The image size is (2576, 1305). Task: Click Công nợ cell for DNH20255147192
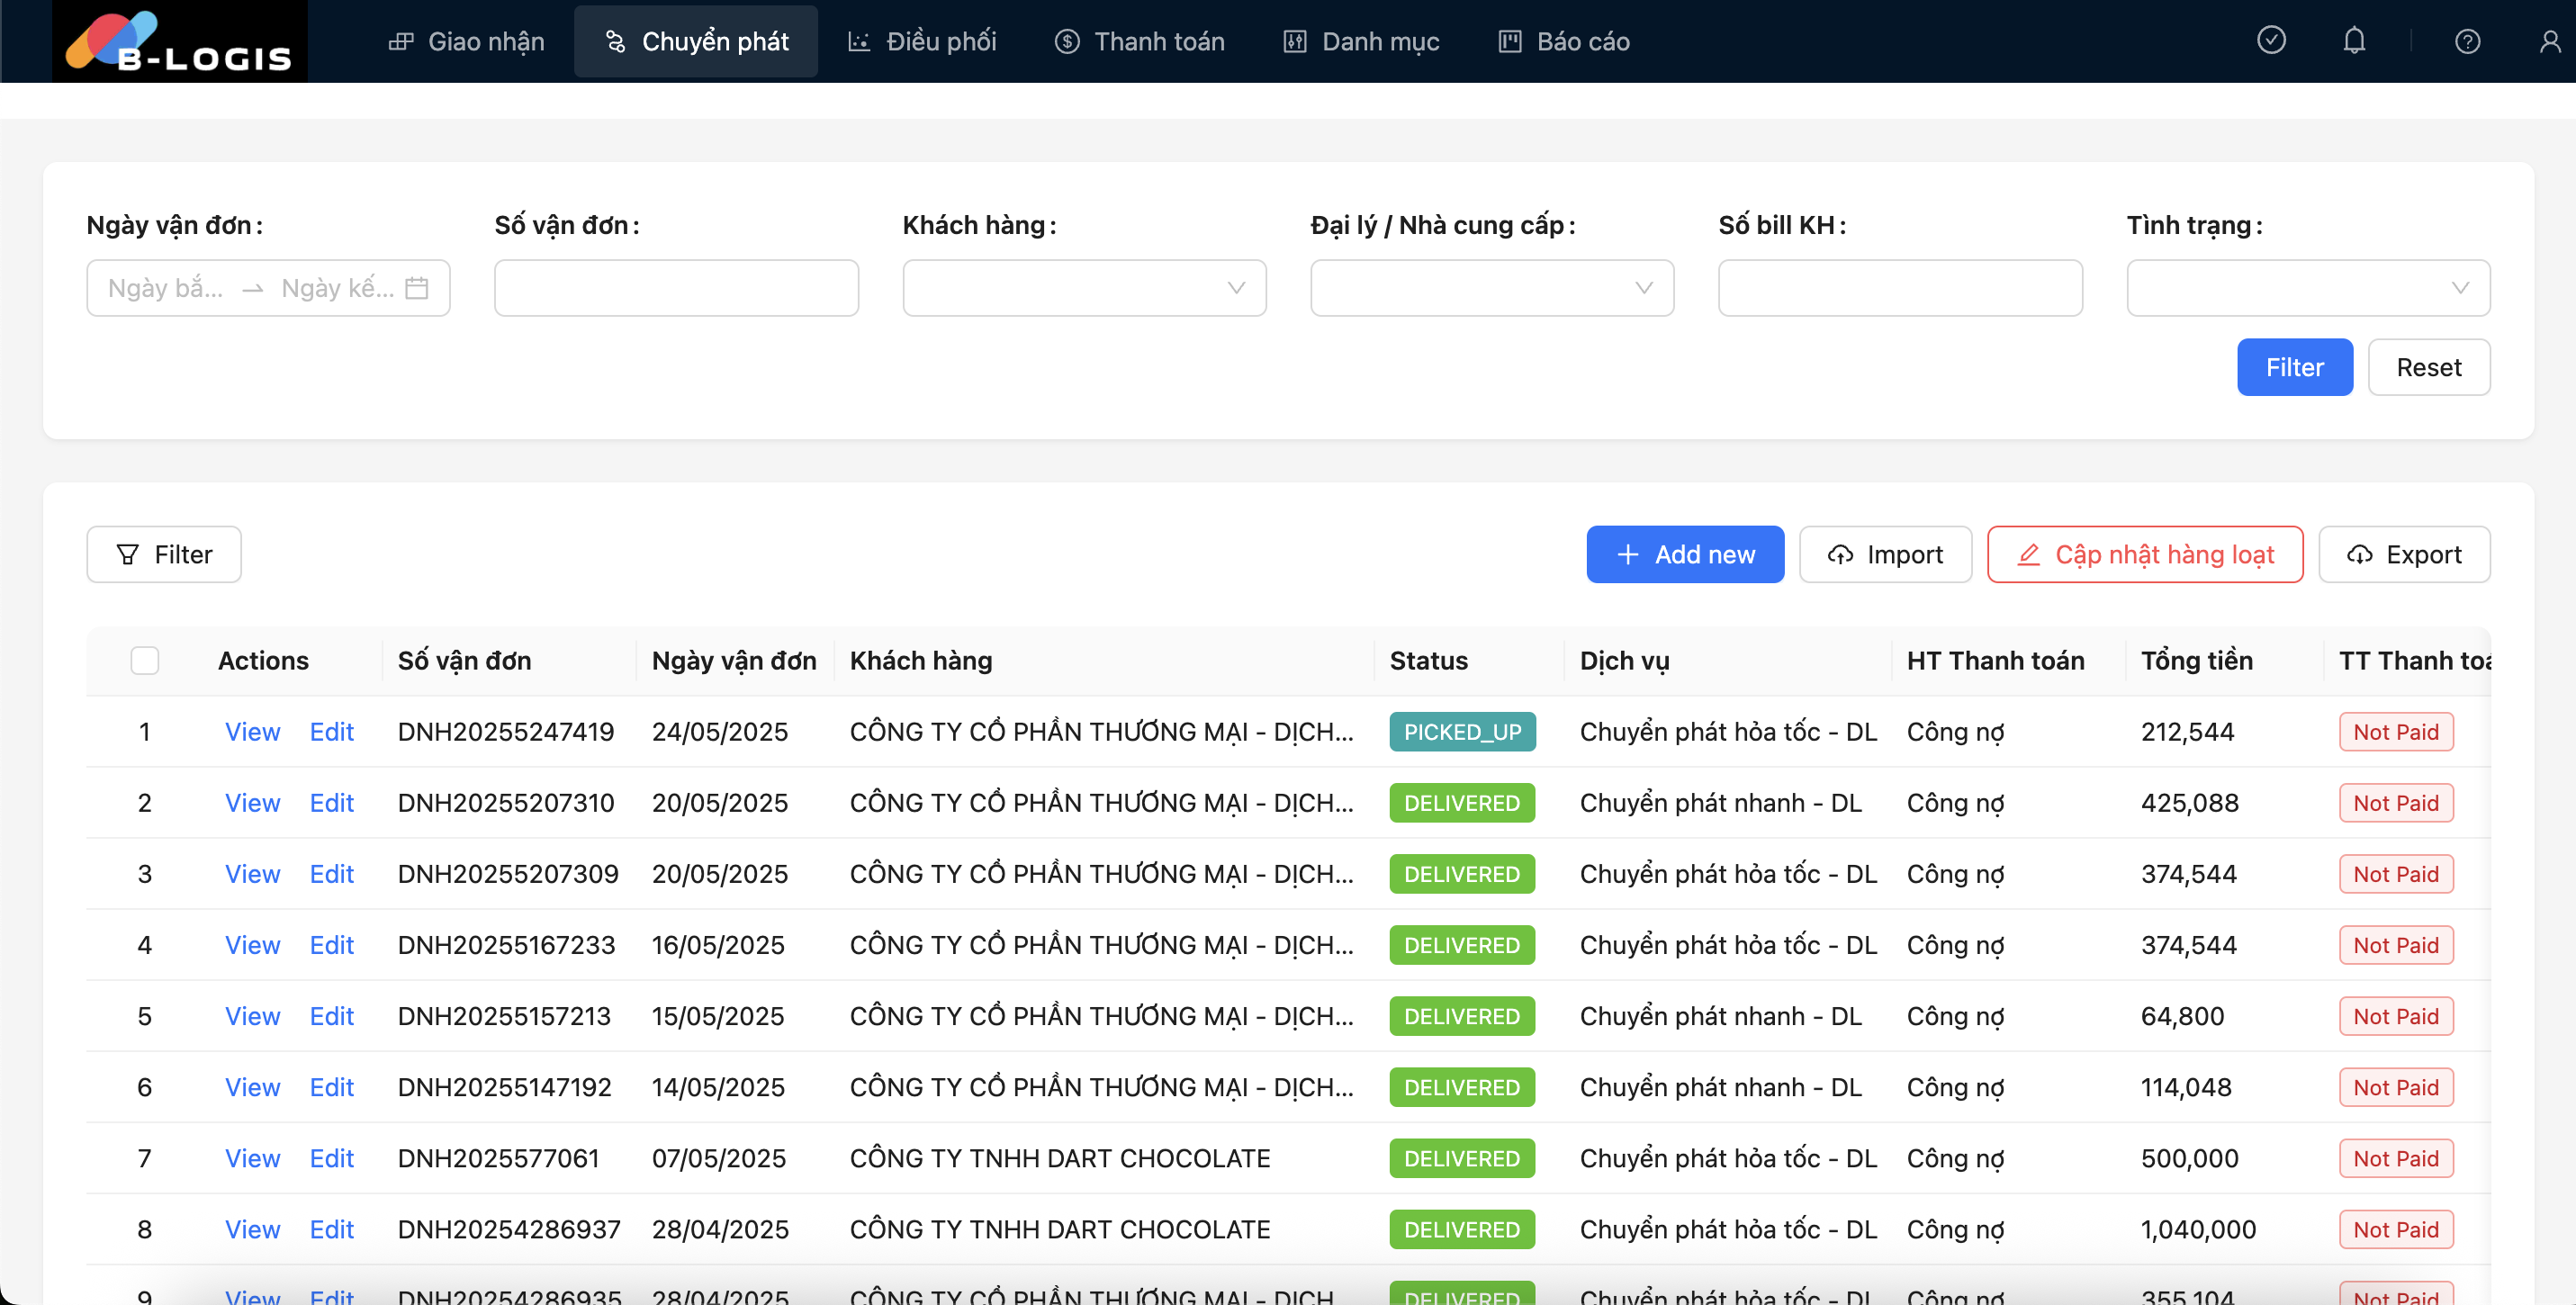coord(1955,1087)
